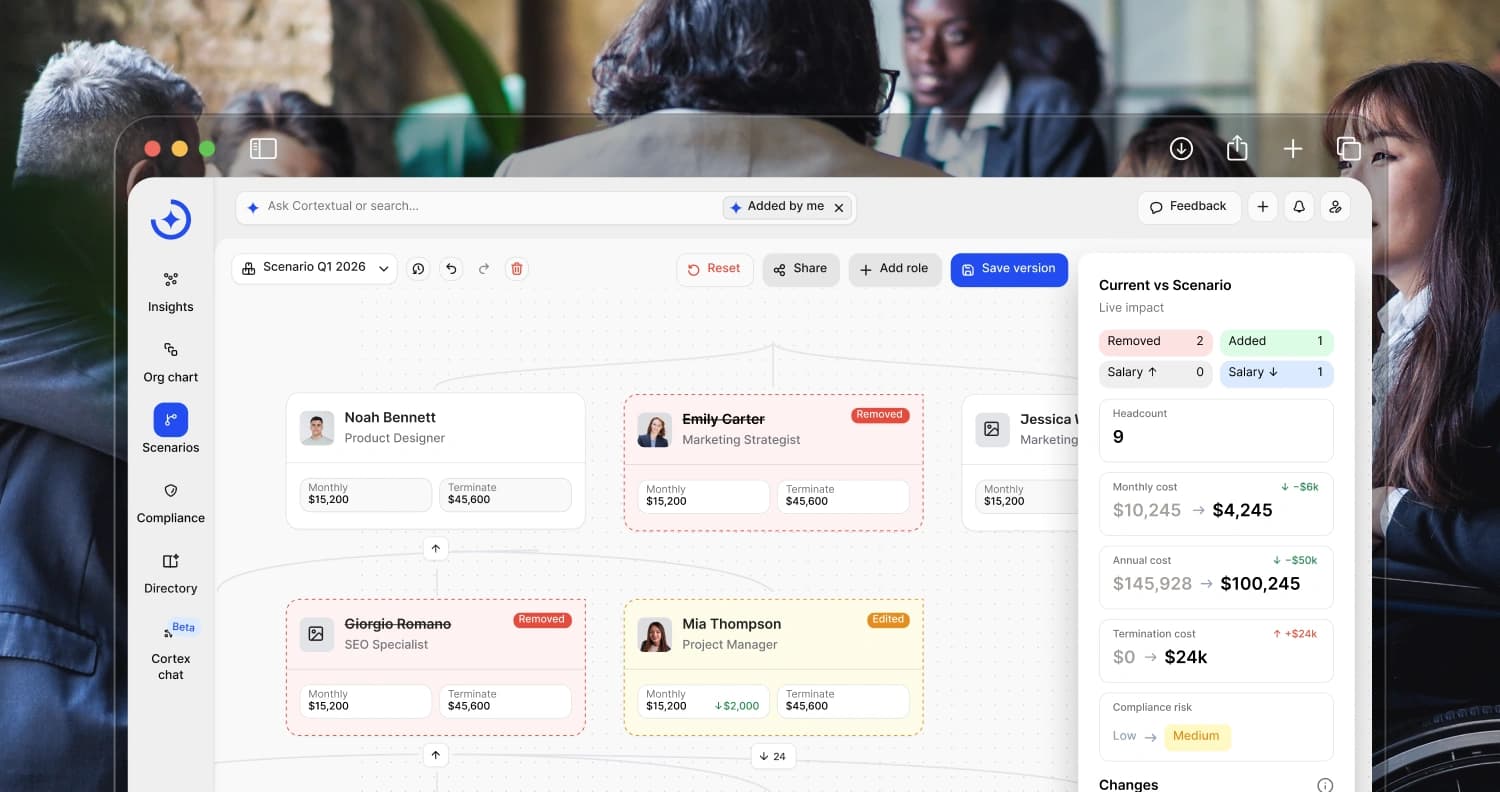Image resolution: width=1500 pixels, height=792 pixels.
Task: Toggle the browser sidebar panel icon
Action: click(263, 149)
